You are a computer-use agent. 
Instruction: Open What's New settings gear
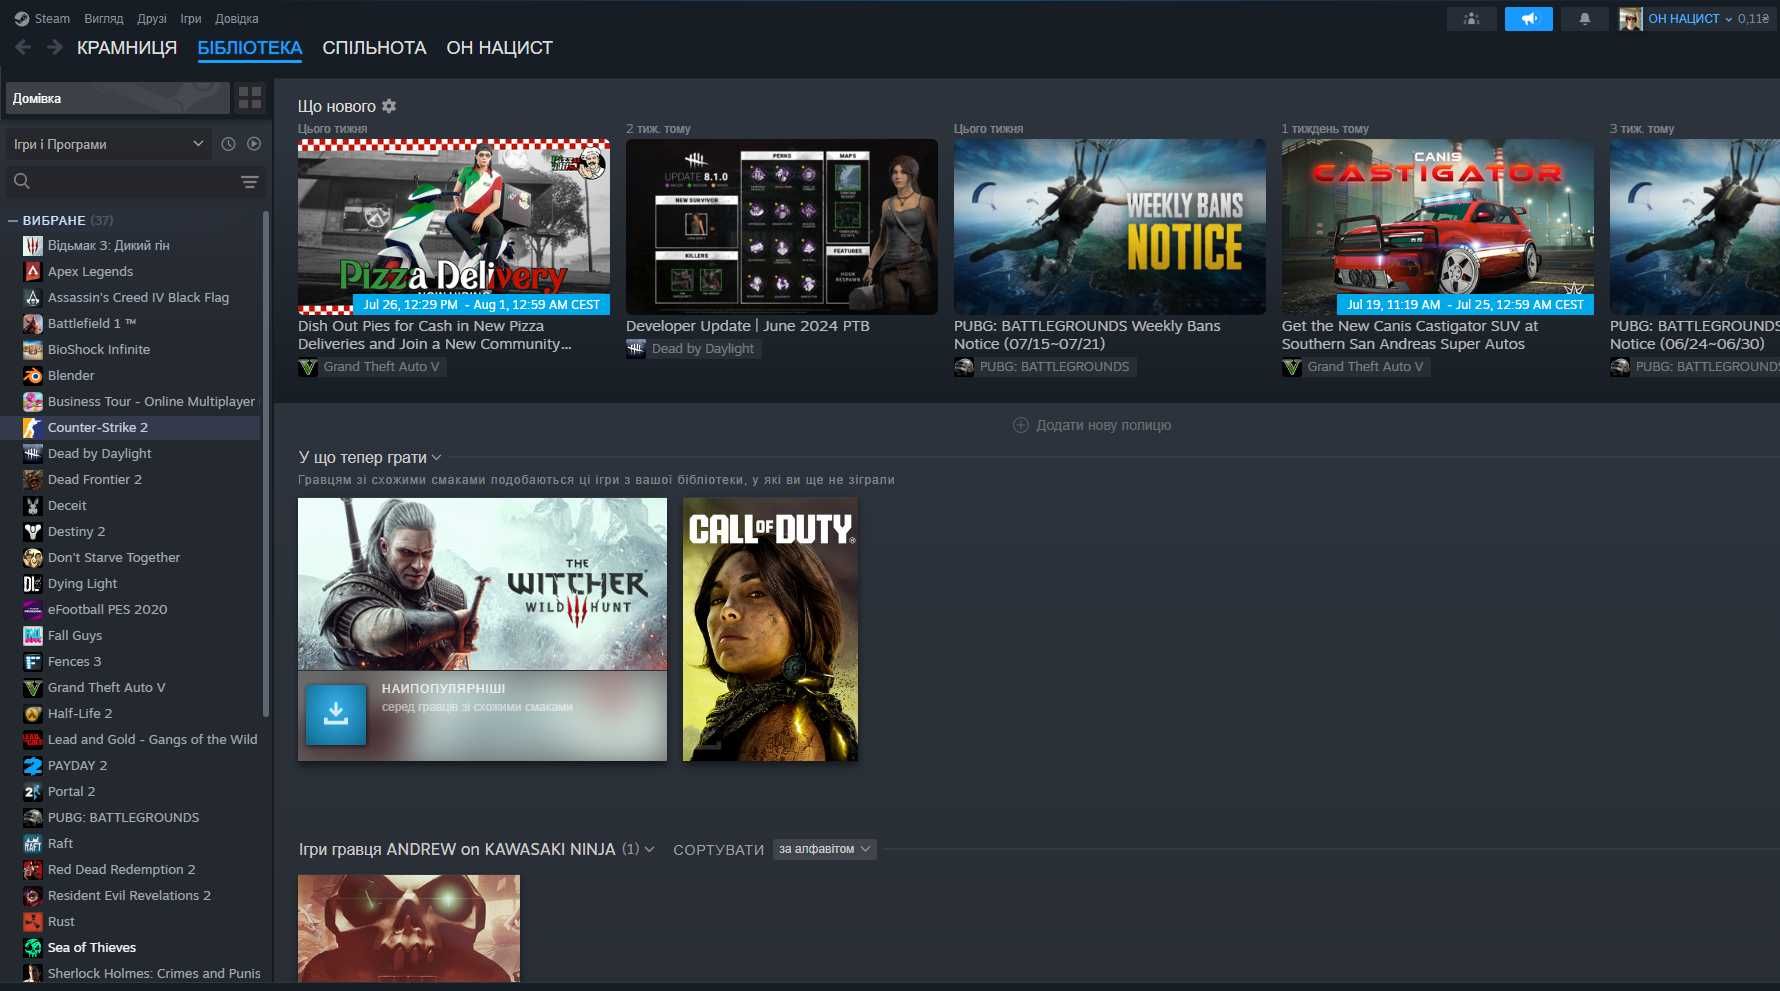(389, 106)
